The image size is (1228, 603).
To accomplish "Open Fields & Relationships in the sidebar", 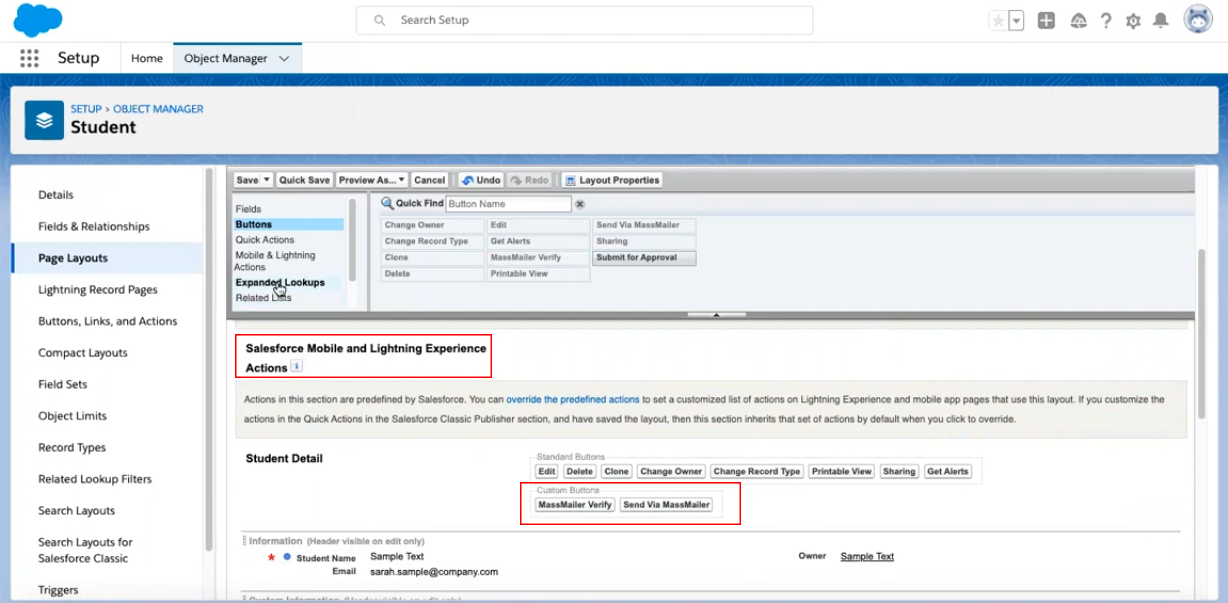I will click(x=94, y=227).
